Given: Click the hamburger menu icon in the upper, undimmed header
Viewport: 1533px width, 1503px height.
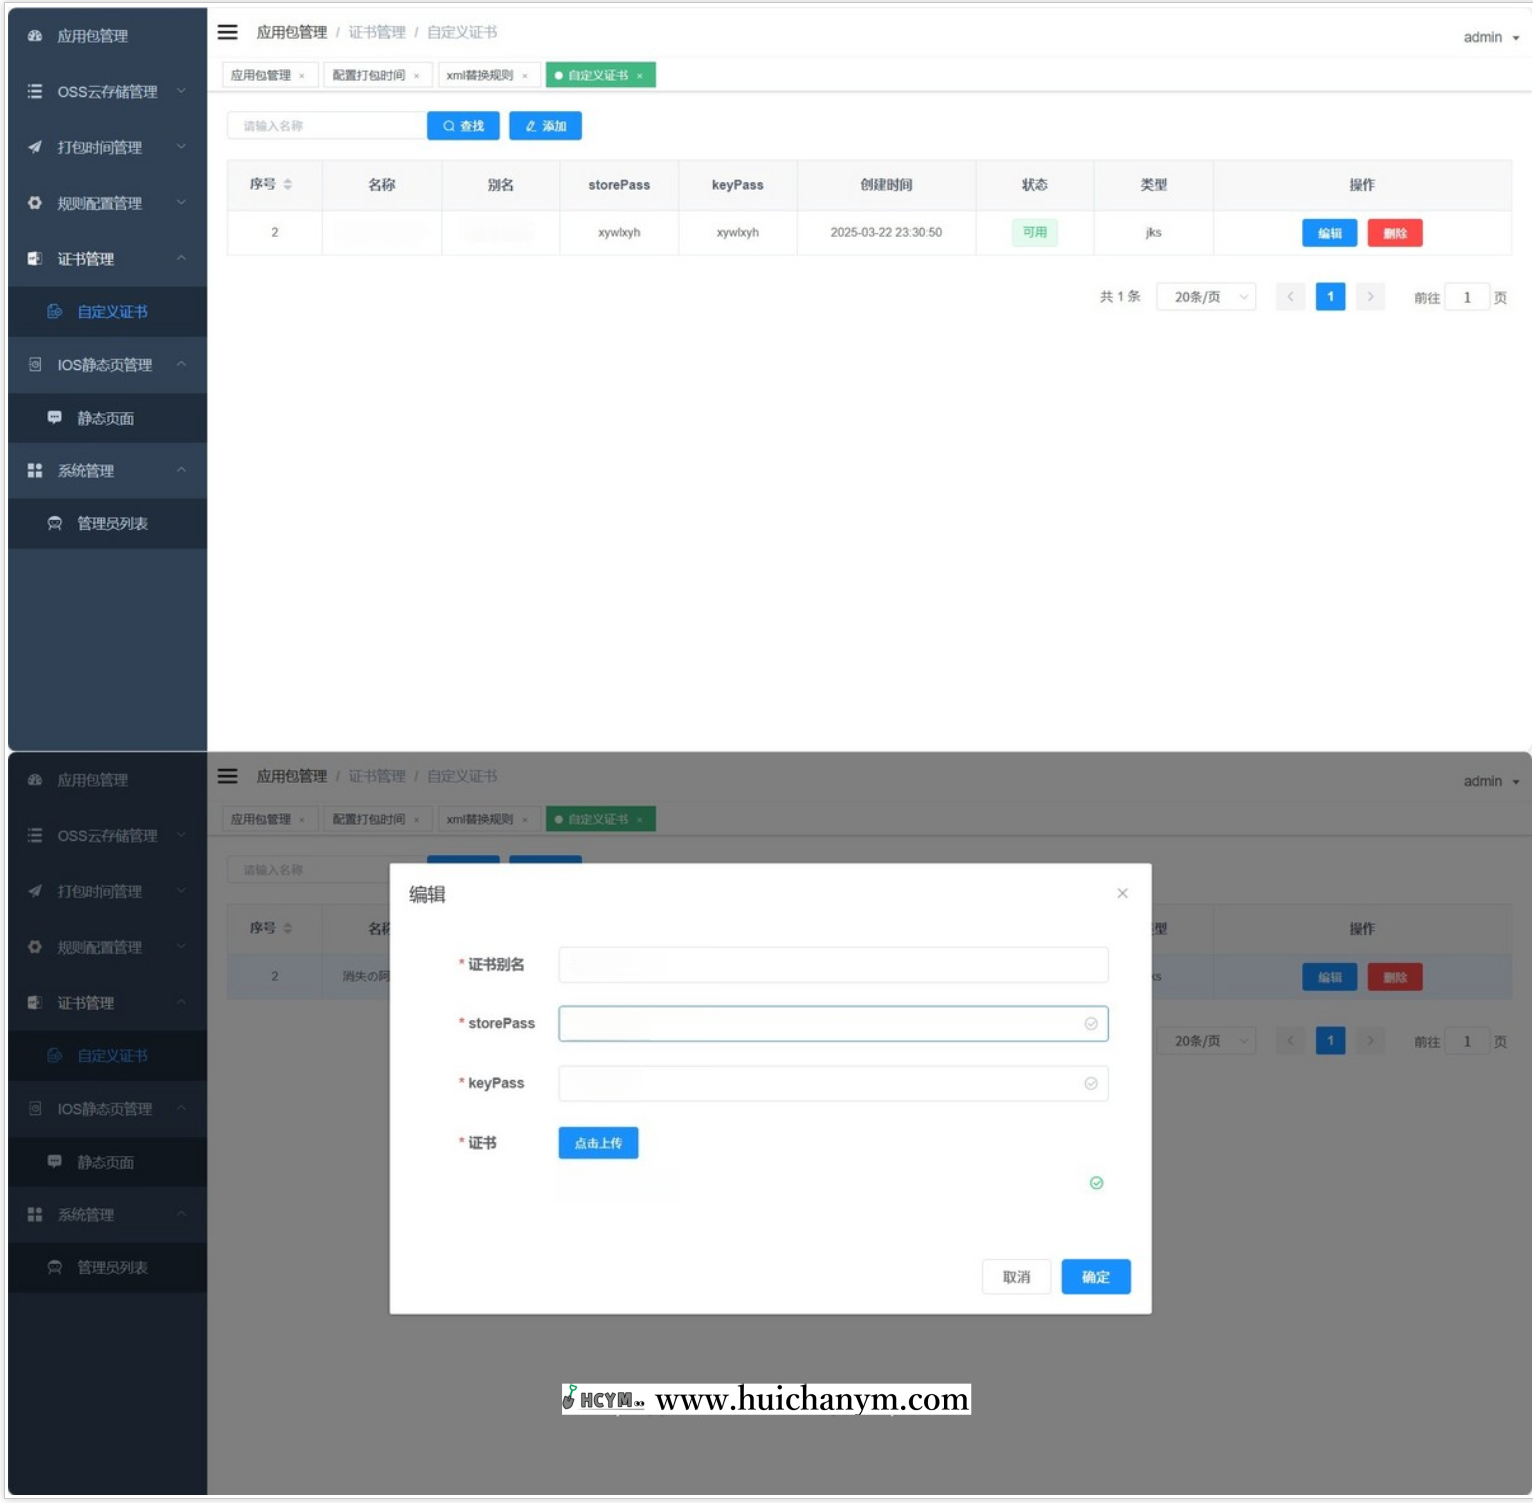Looking at the screenshot, I should pos(228,32).
